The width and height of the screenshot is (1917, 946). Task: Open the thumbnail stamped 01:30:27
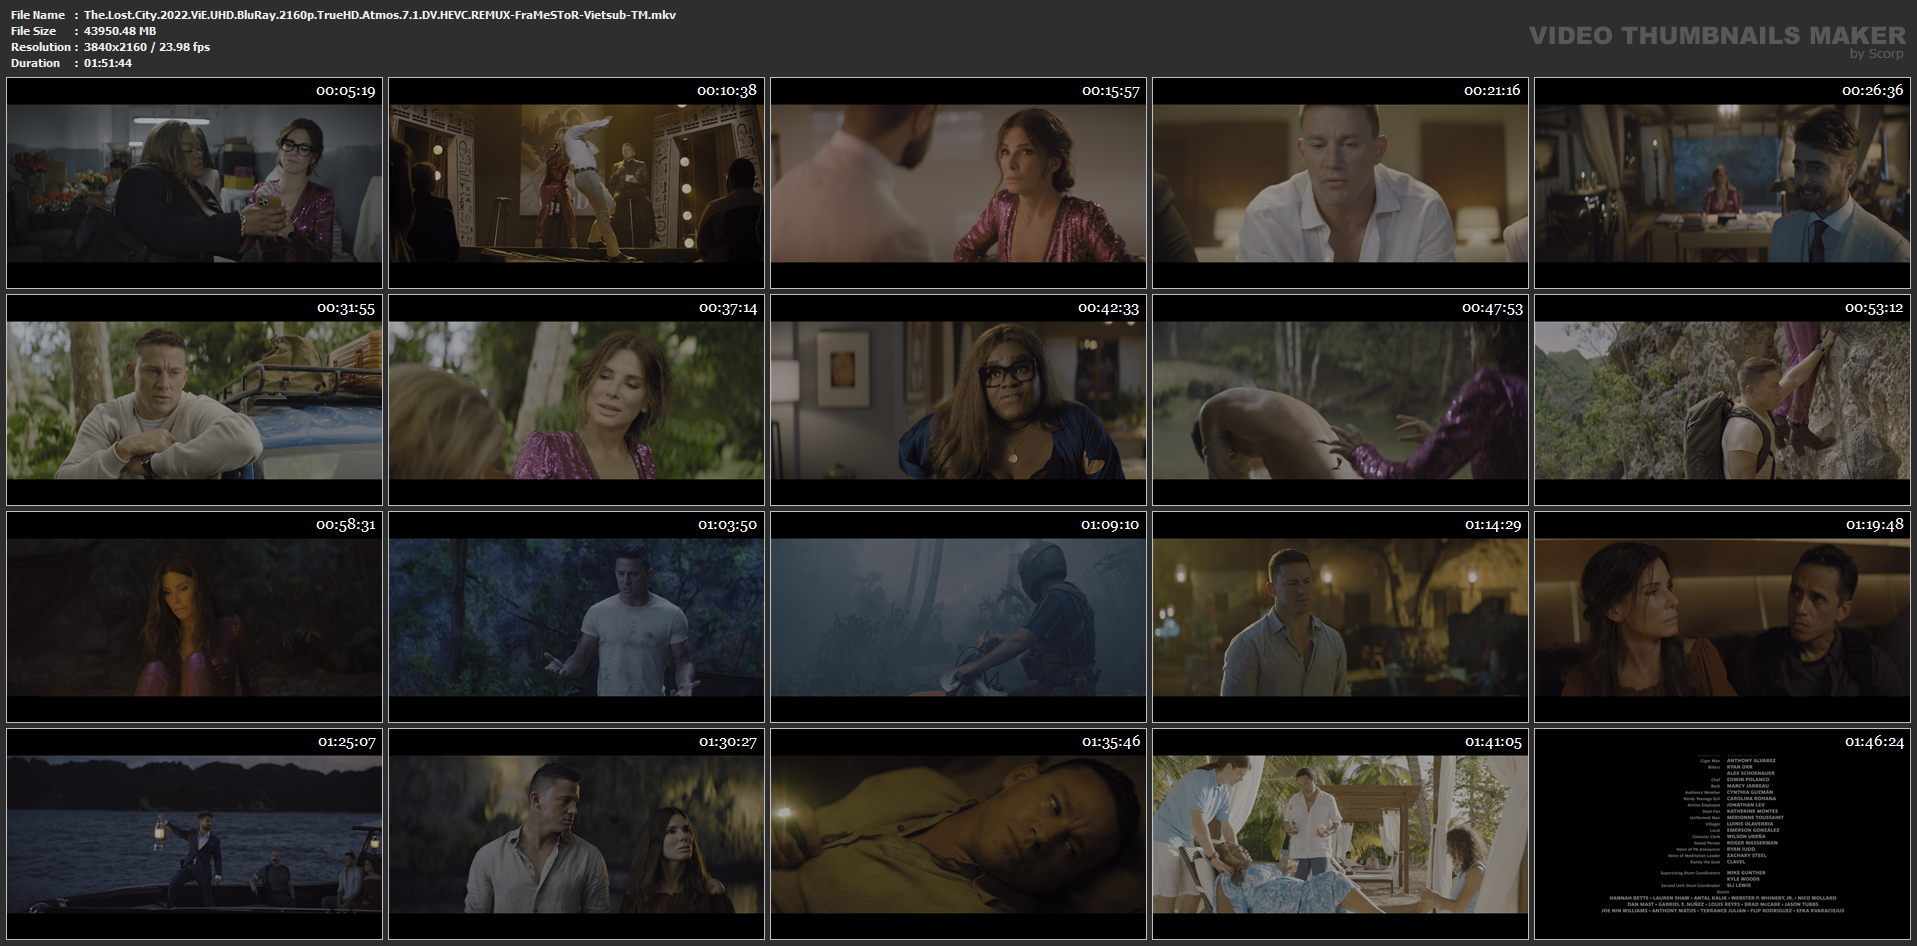point(576,834)
